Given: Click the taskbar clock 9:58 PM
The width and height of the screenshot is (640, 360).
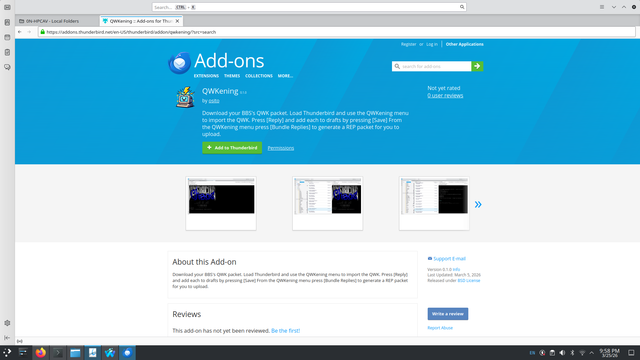Looking at the screenshot, I should [609, 353].
